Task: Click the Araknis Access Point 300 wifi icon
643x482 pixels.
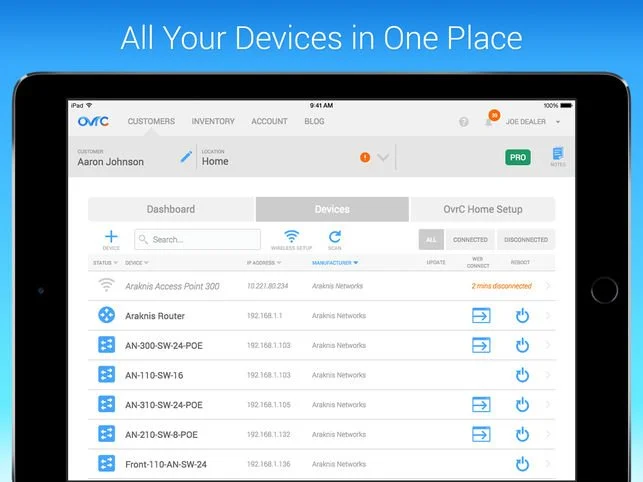Action: [x=106, y=286]
